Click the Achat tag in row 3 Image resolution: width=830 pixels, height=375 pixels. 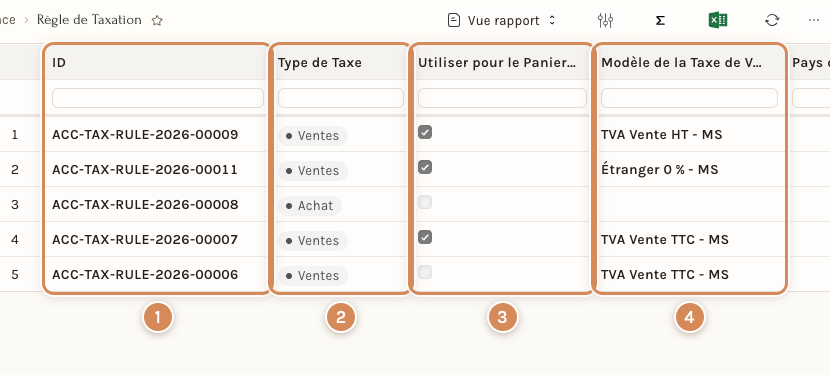[x=310, y=206]
